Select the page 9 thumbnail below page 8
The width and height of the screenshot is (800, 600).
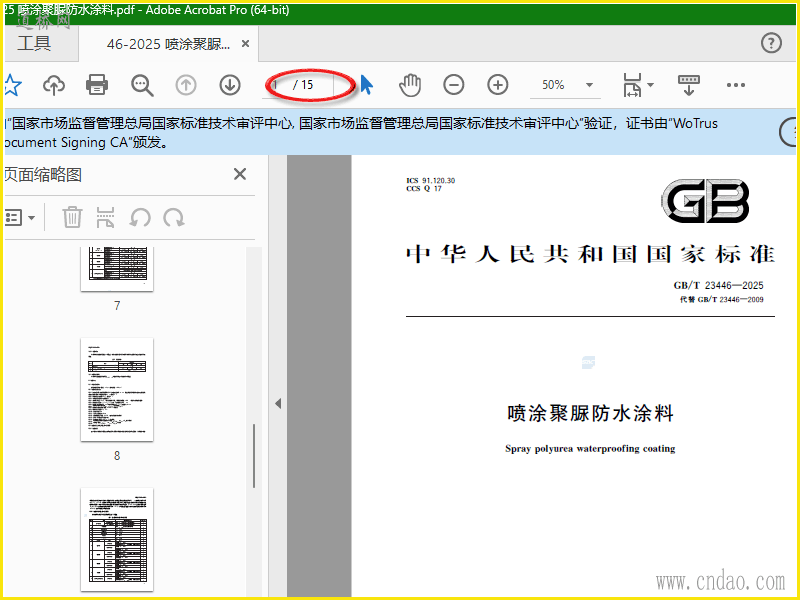[117, 539]
